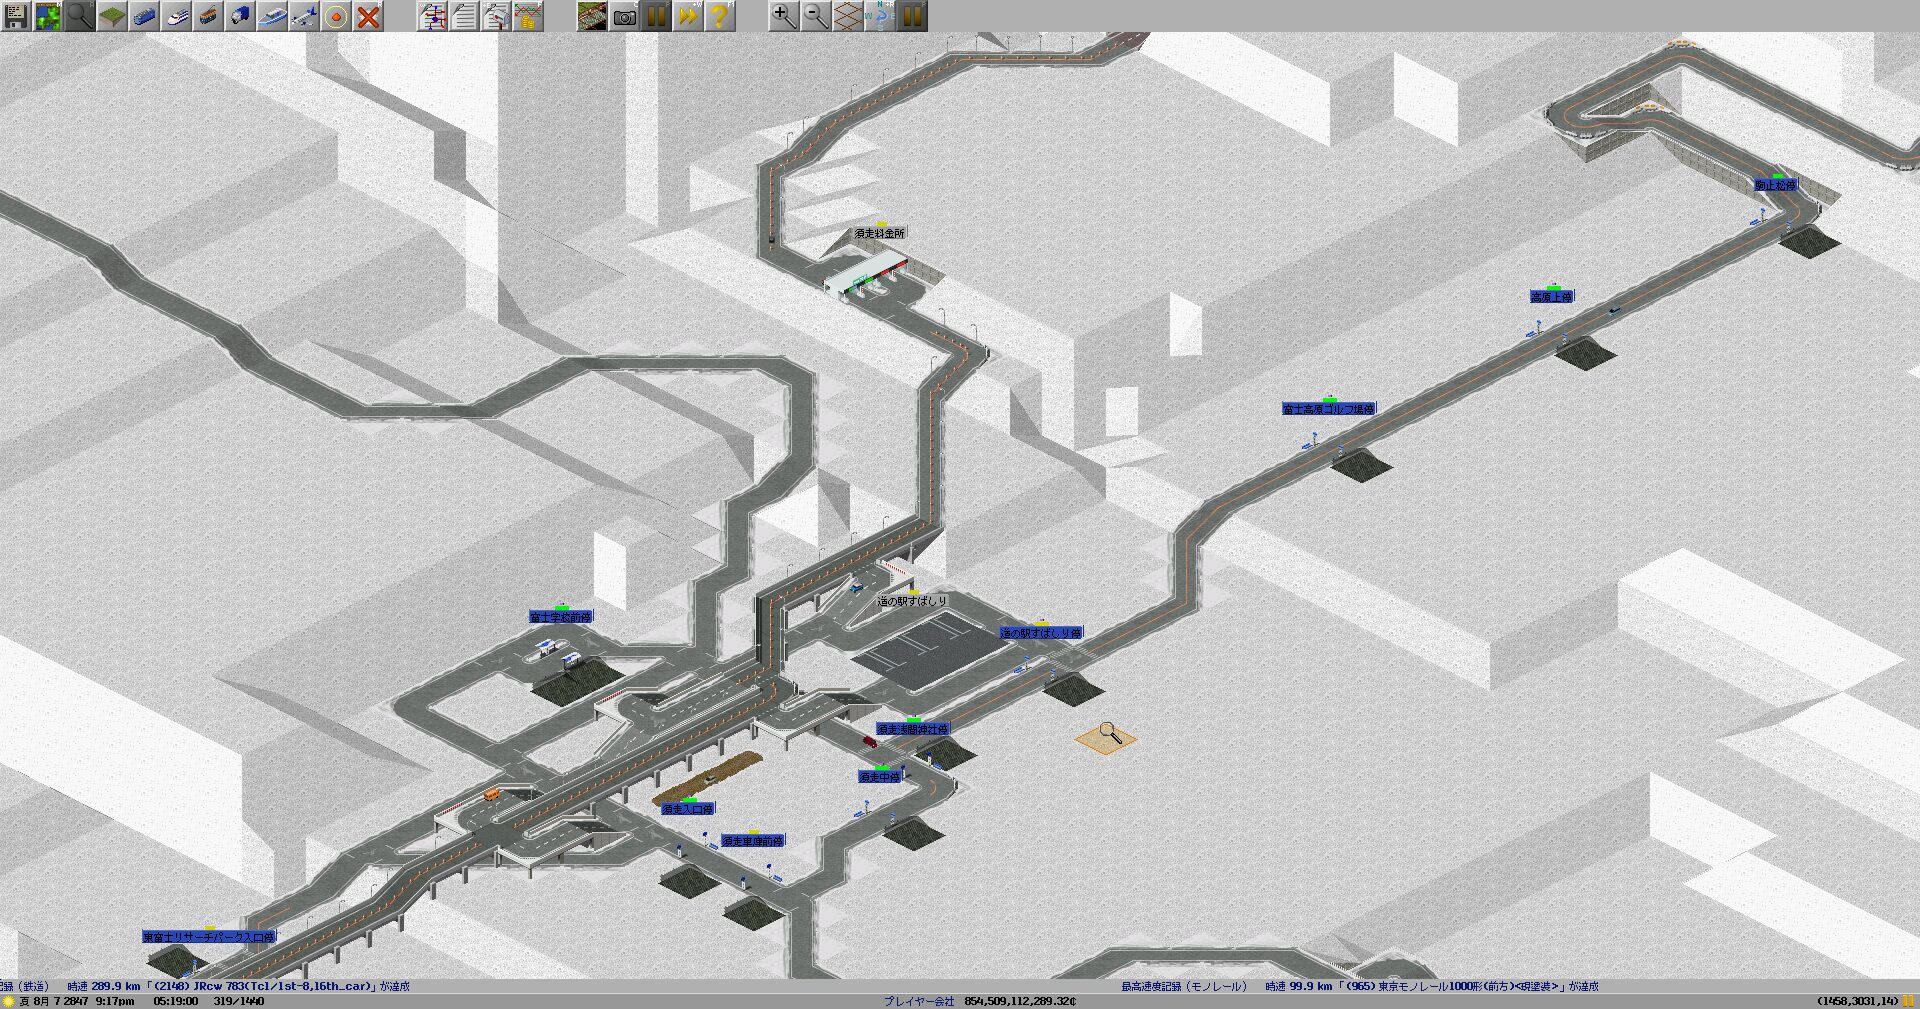
Task: Toggle pause next to the camera icon
Action: pos(656,16)
